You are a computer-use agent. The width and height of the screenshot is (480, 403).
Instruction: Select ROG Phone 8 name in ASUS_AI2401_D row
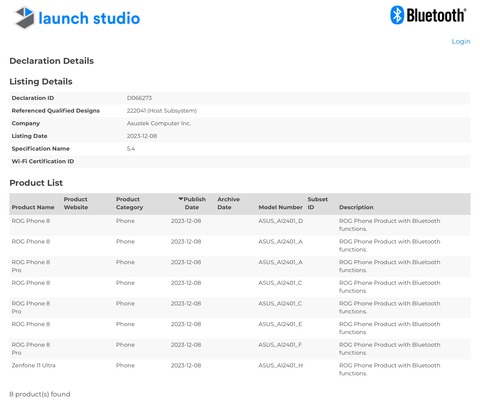31,221
